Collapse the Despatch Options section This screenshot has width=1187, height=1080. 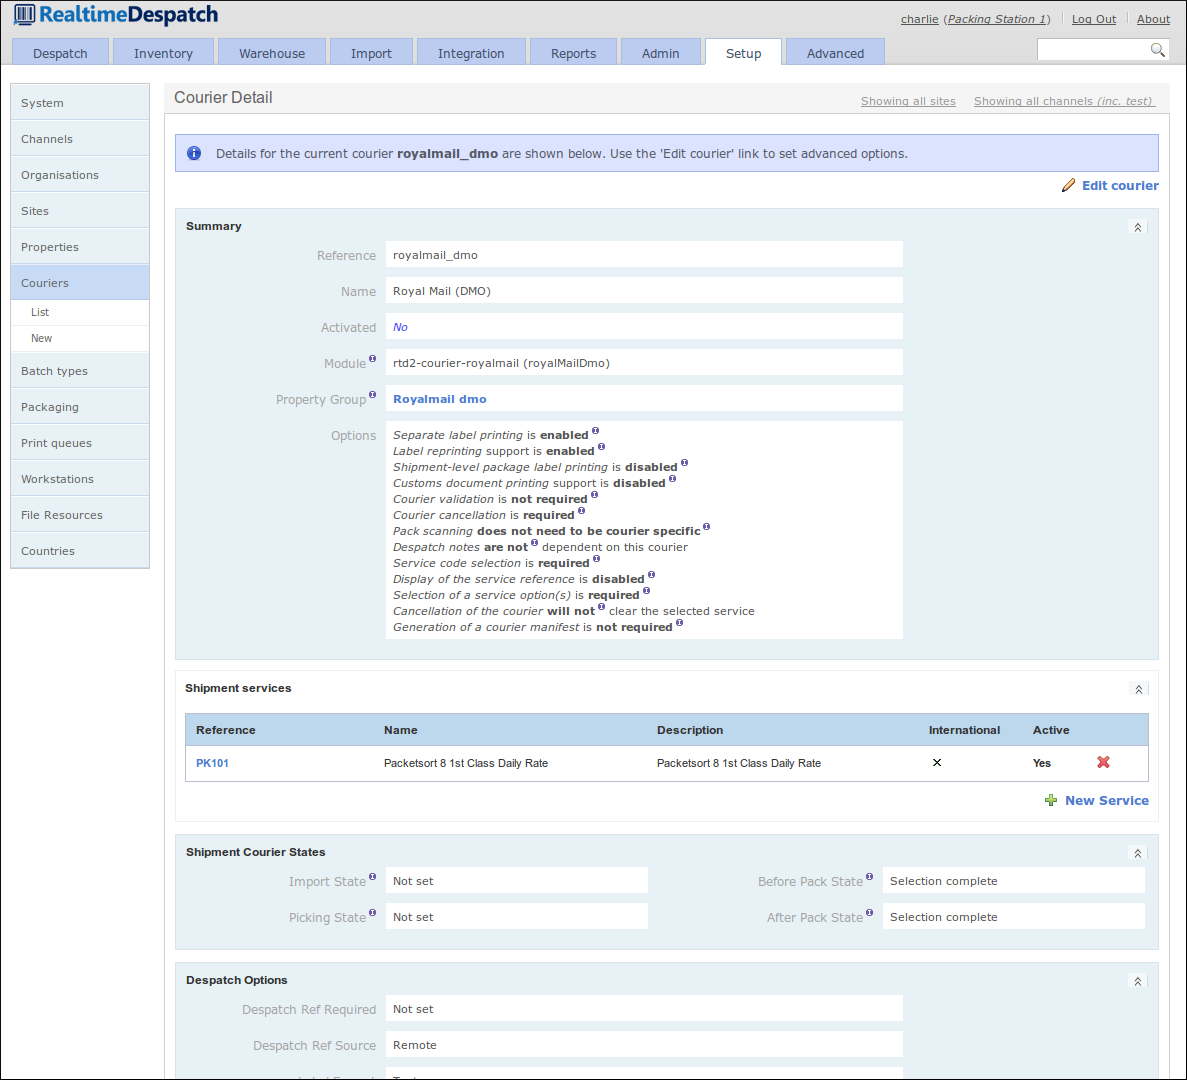[1137, 981]
